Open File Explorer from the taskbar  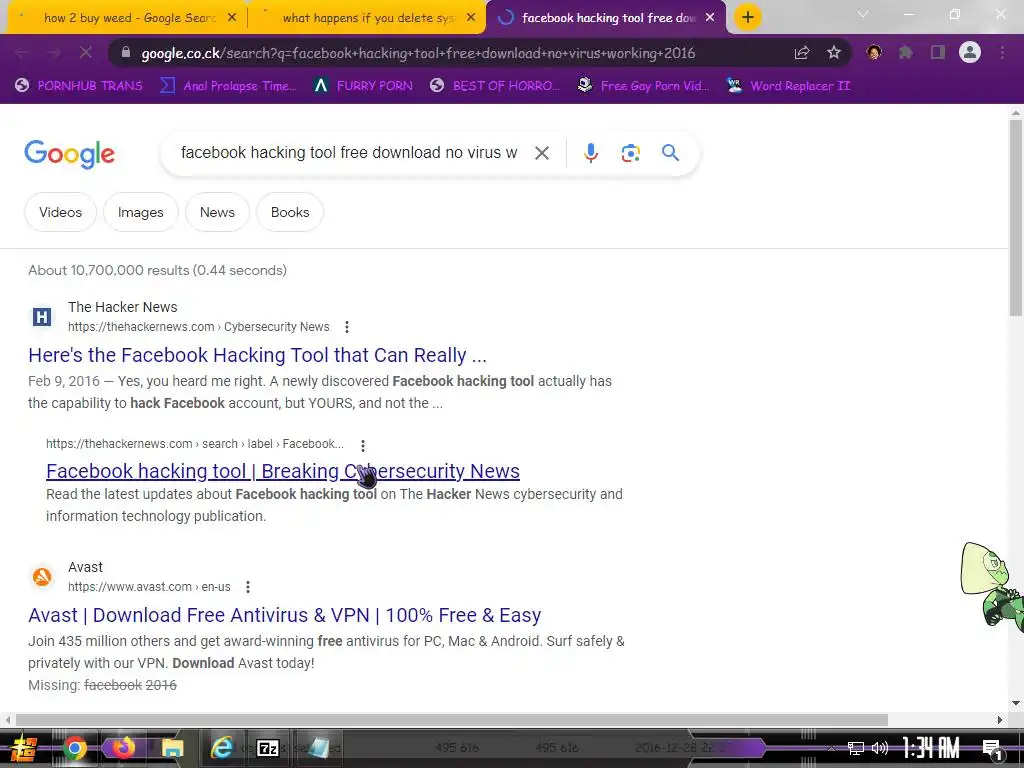(x=172, y=748)
